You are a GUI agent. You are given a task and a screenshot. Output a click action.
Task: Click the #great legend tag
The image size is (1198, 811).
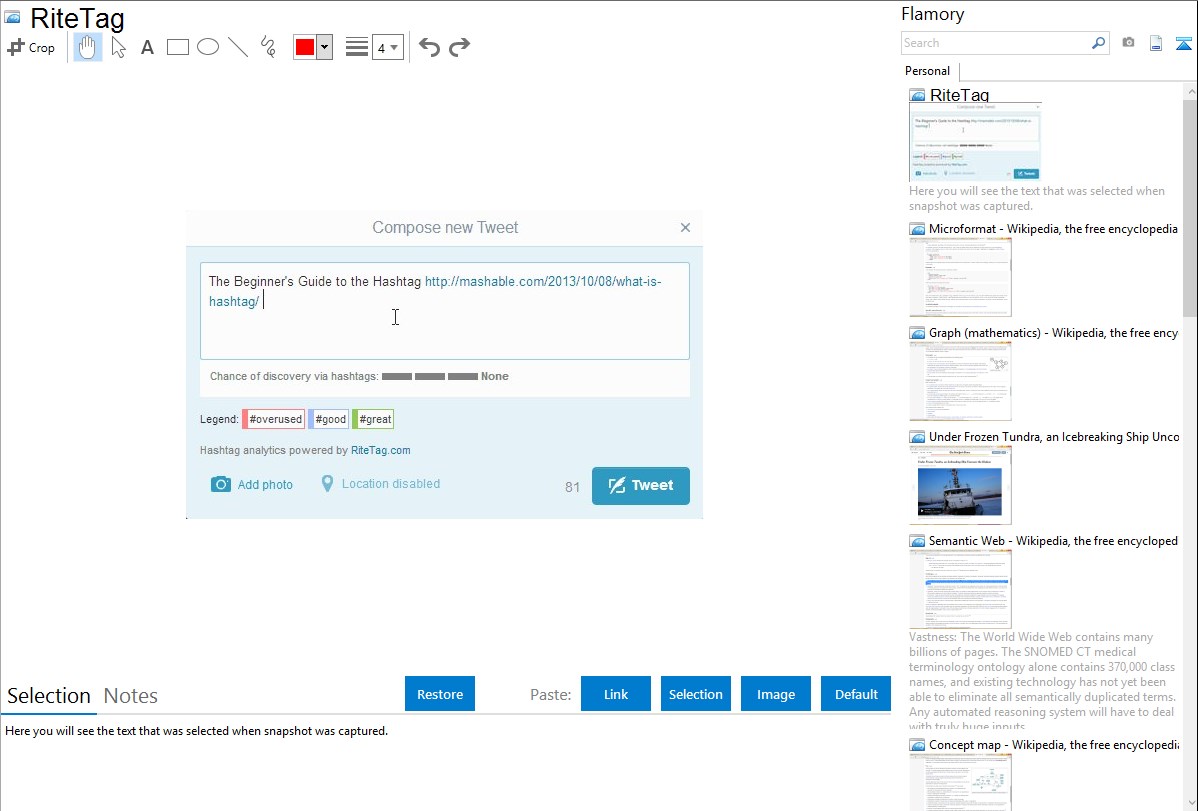click(x=373, y=419)
